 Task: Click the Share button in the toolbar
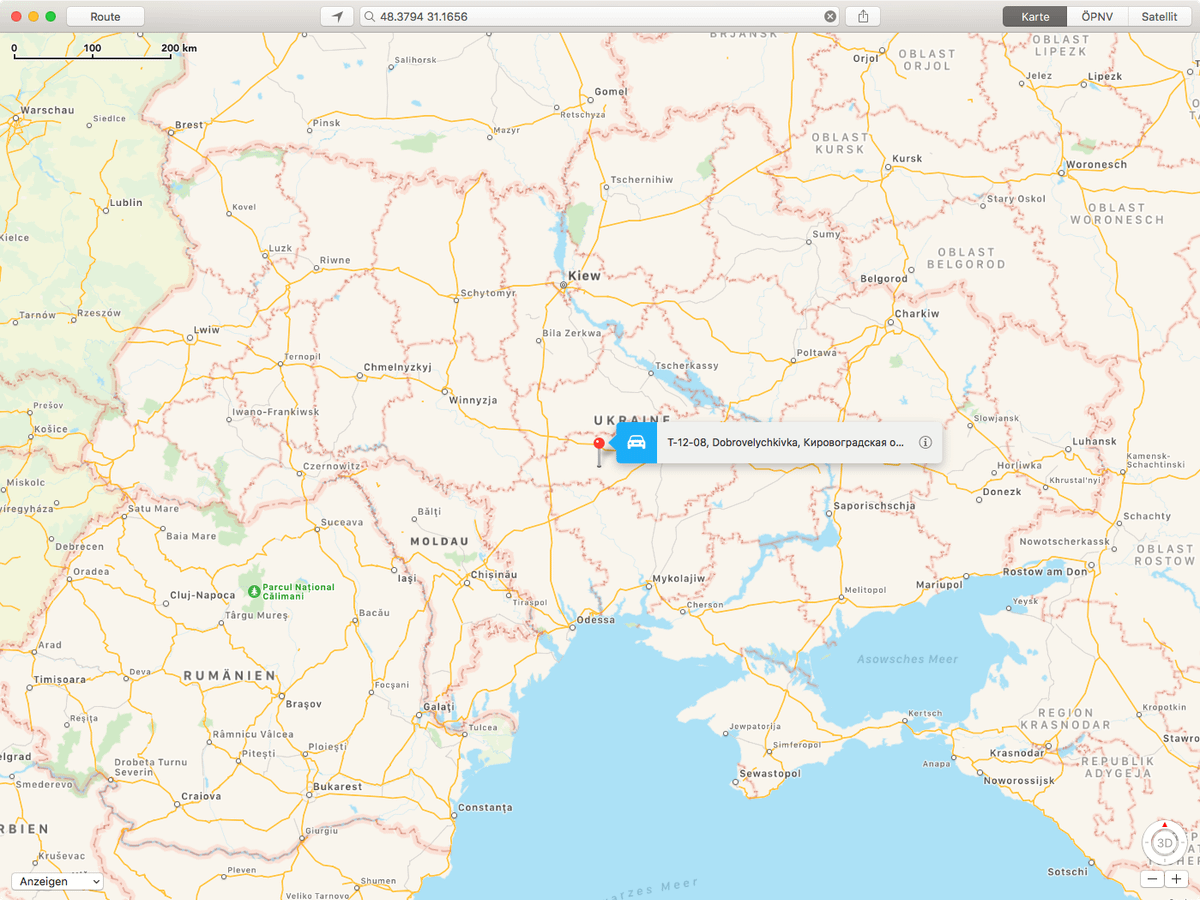click(862, 17)
